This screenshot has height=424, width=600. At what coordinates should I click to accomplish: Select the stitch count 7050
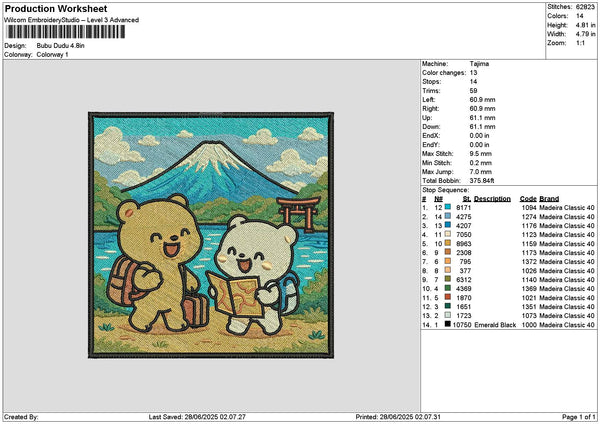pyautogui.click(x=463, y=235)
